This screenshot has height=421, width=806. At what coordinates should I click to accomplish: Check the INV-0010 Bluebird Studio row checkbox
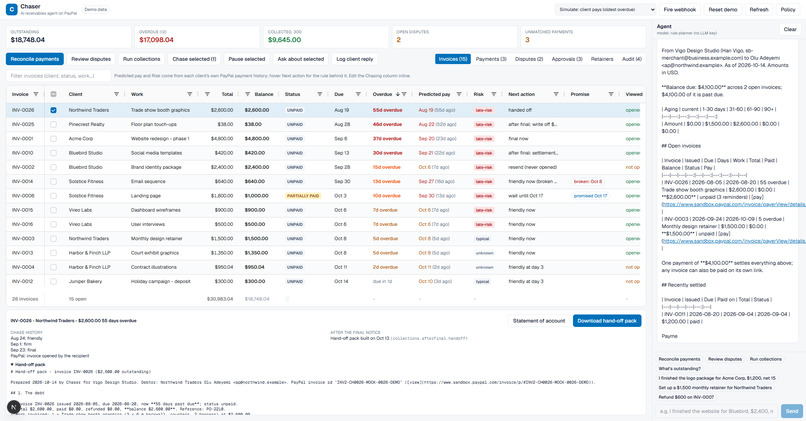(53, 153)
